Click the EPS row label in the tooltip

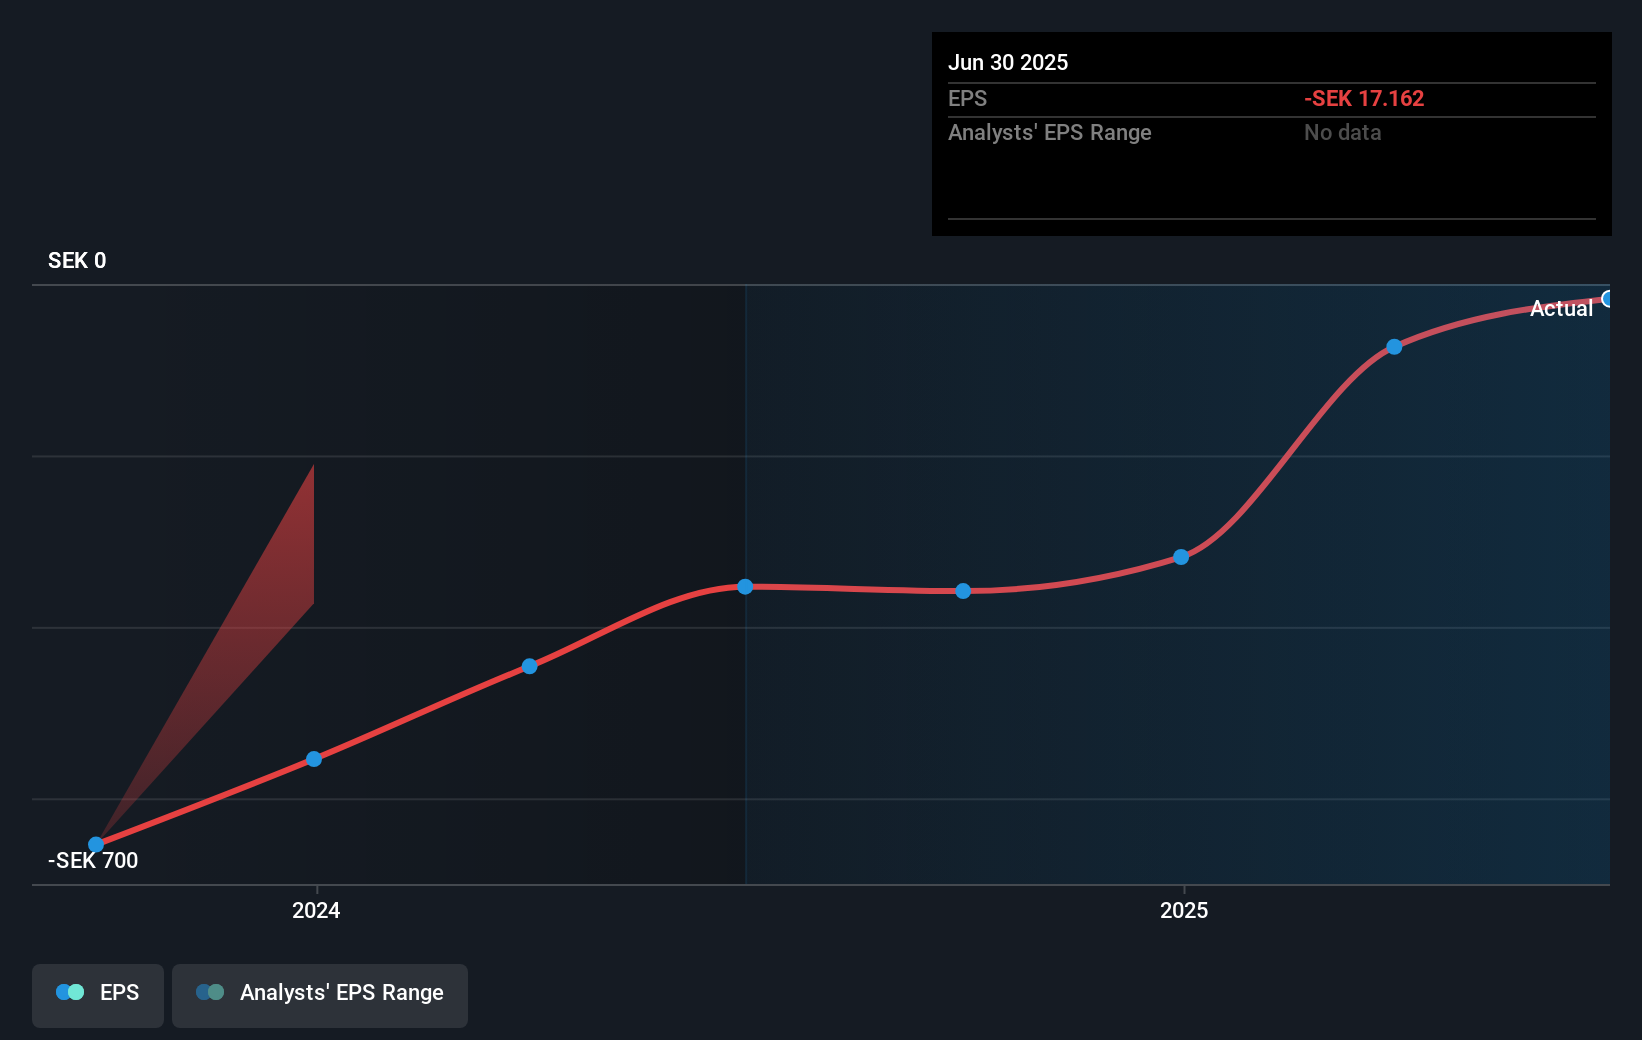tap(967, 99)
